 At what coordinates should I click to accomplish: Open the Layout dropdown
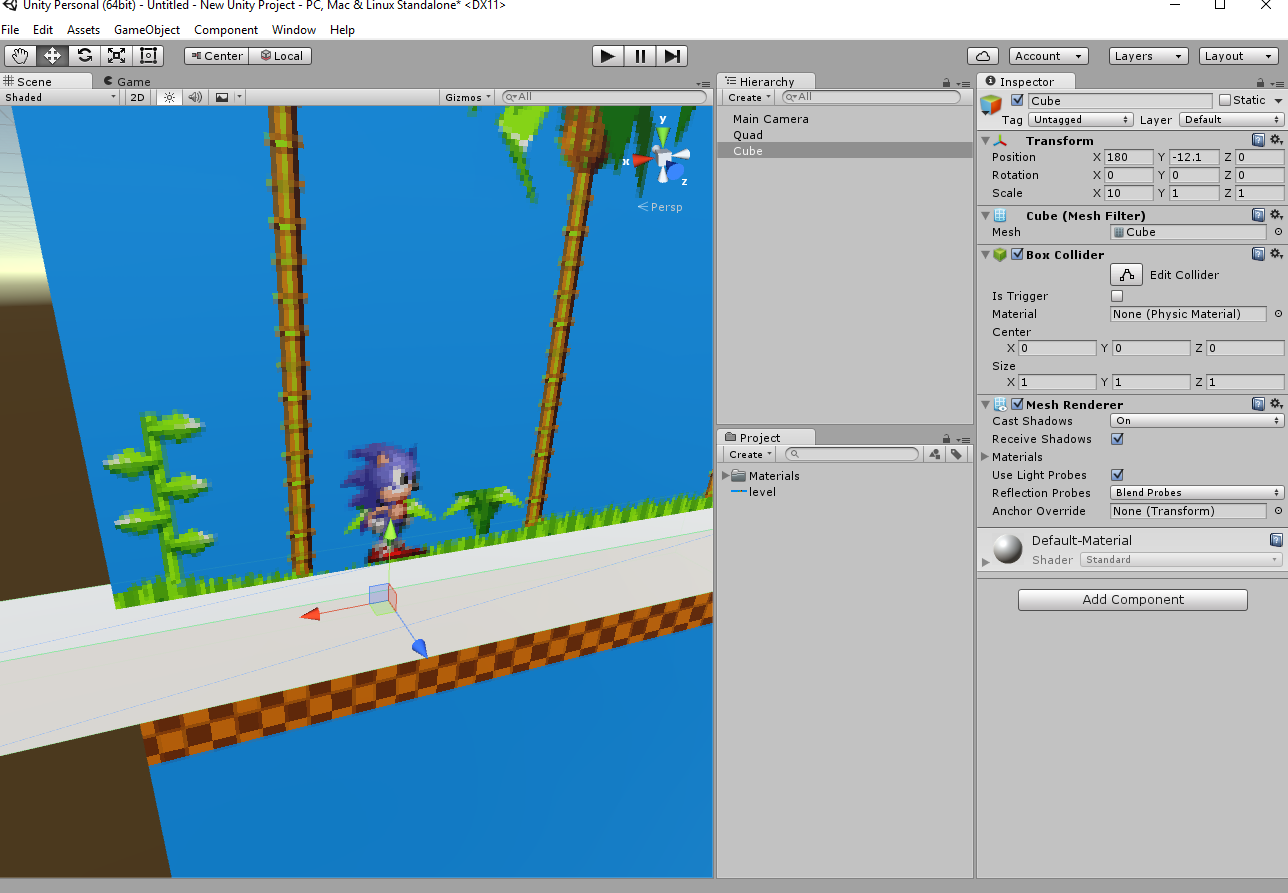1238,56
